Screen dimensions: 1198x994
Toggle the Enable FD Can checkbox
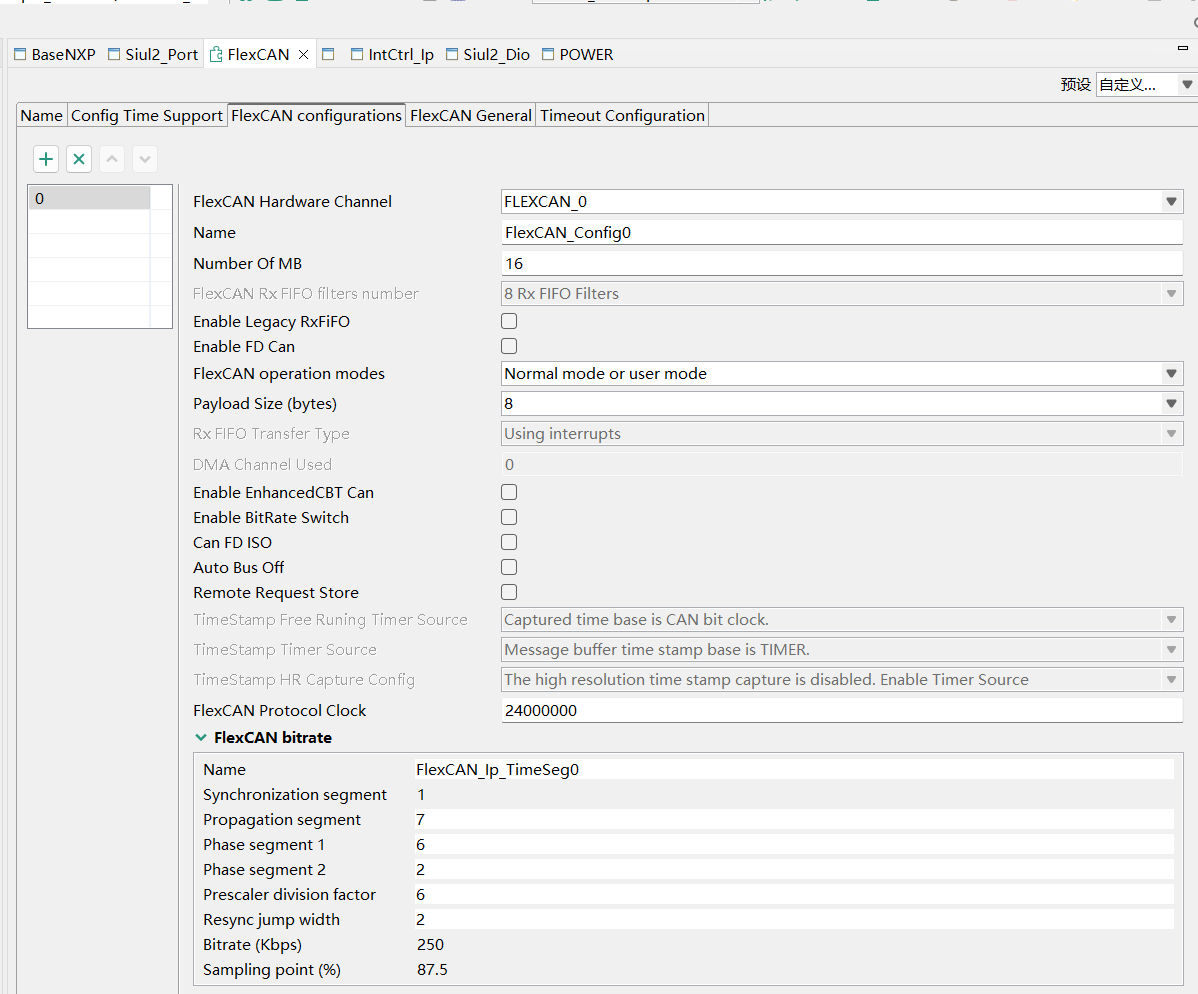509,346
